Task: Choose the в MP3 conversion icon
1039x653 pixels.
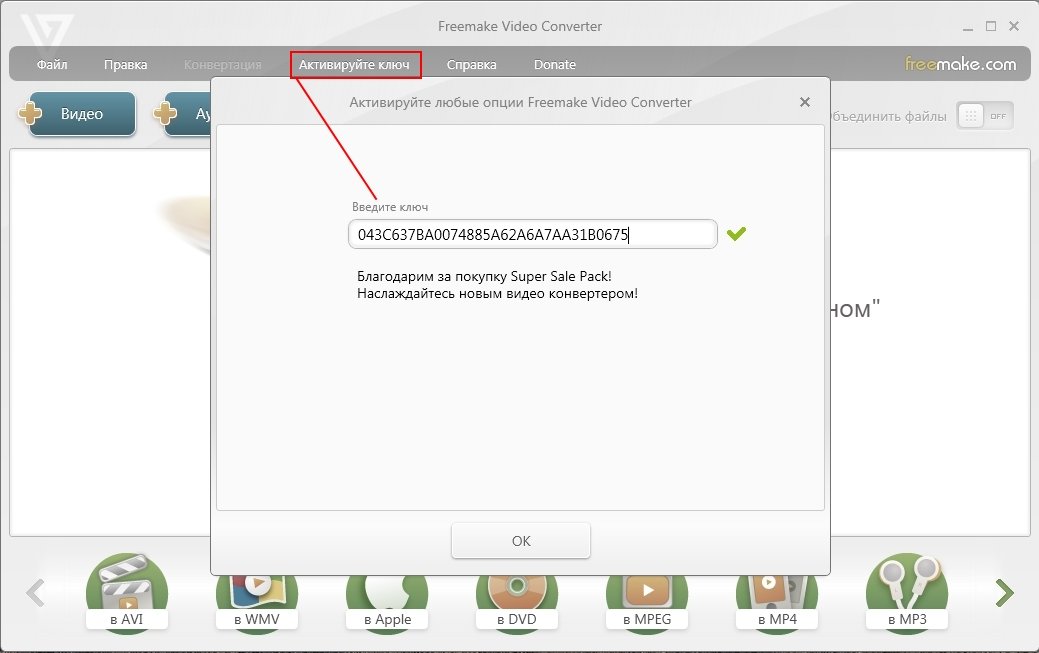Action: (x=907, y=592)
